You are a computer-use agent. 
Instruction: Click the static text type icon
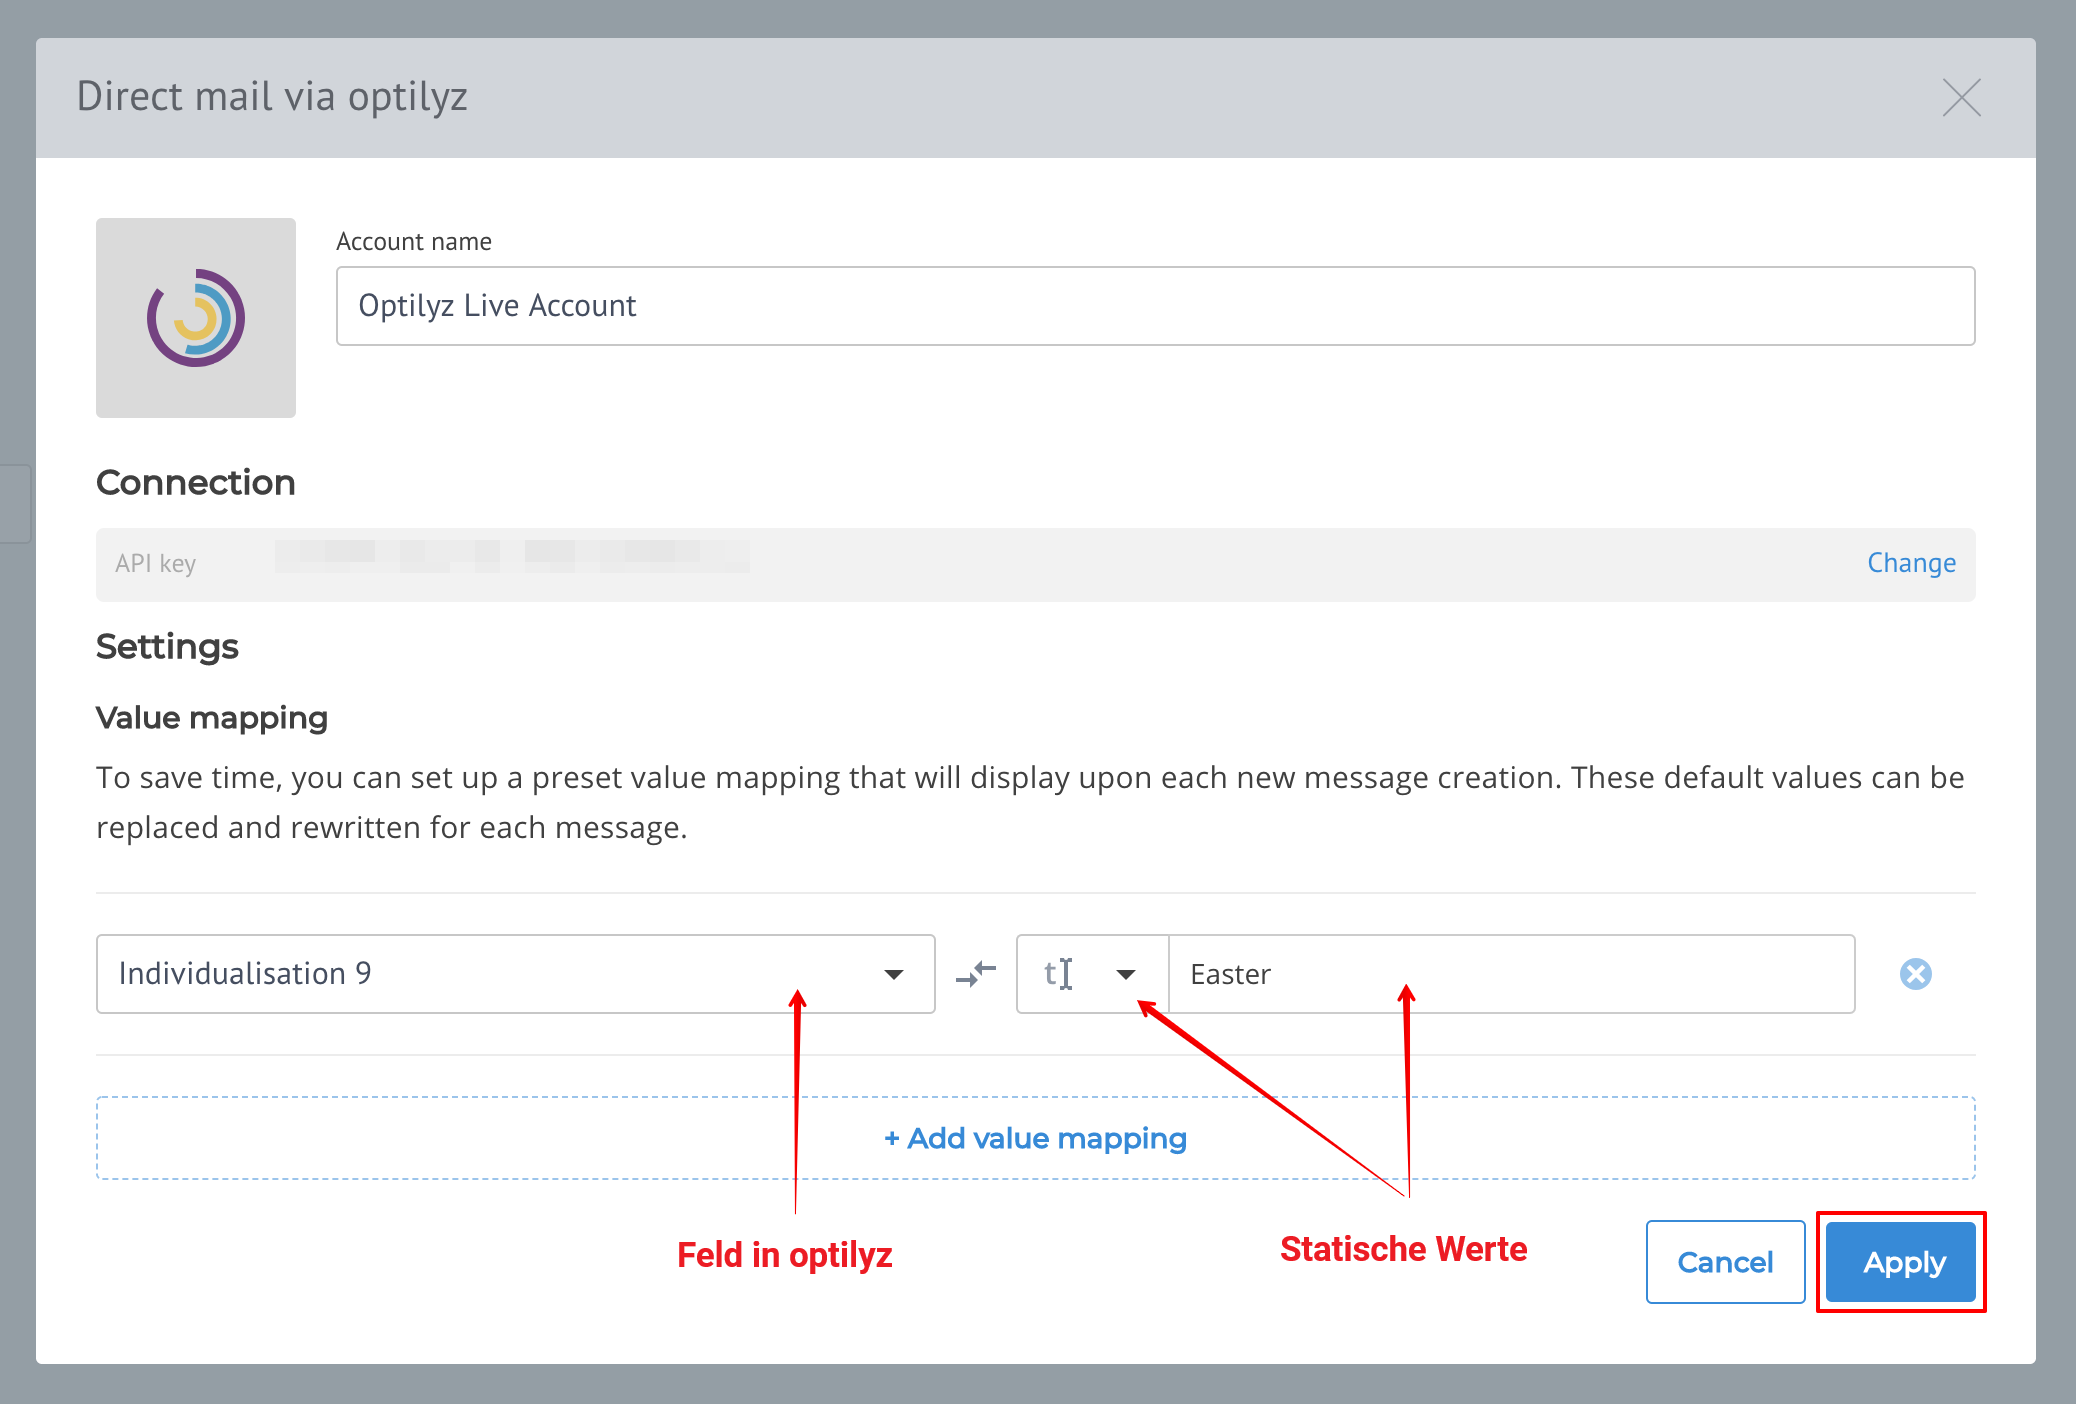[1059, 974]
